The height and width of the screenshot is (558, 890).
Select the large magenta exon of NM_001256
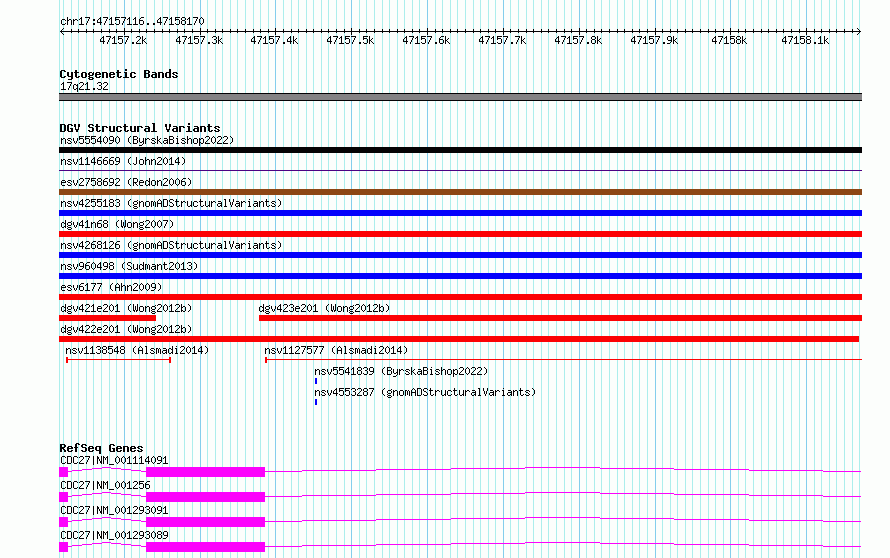205,497
